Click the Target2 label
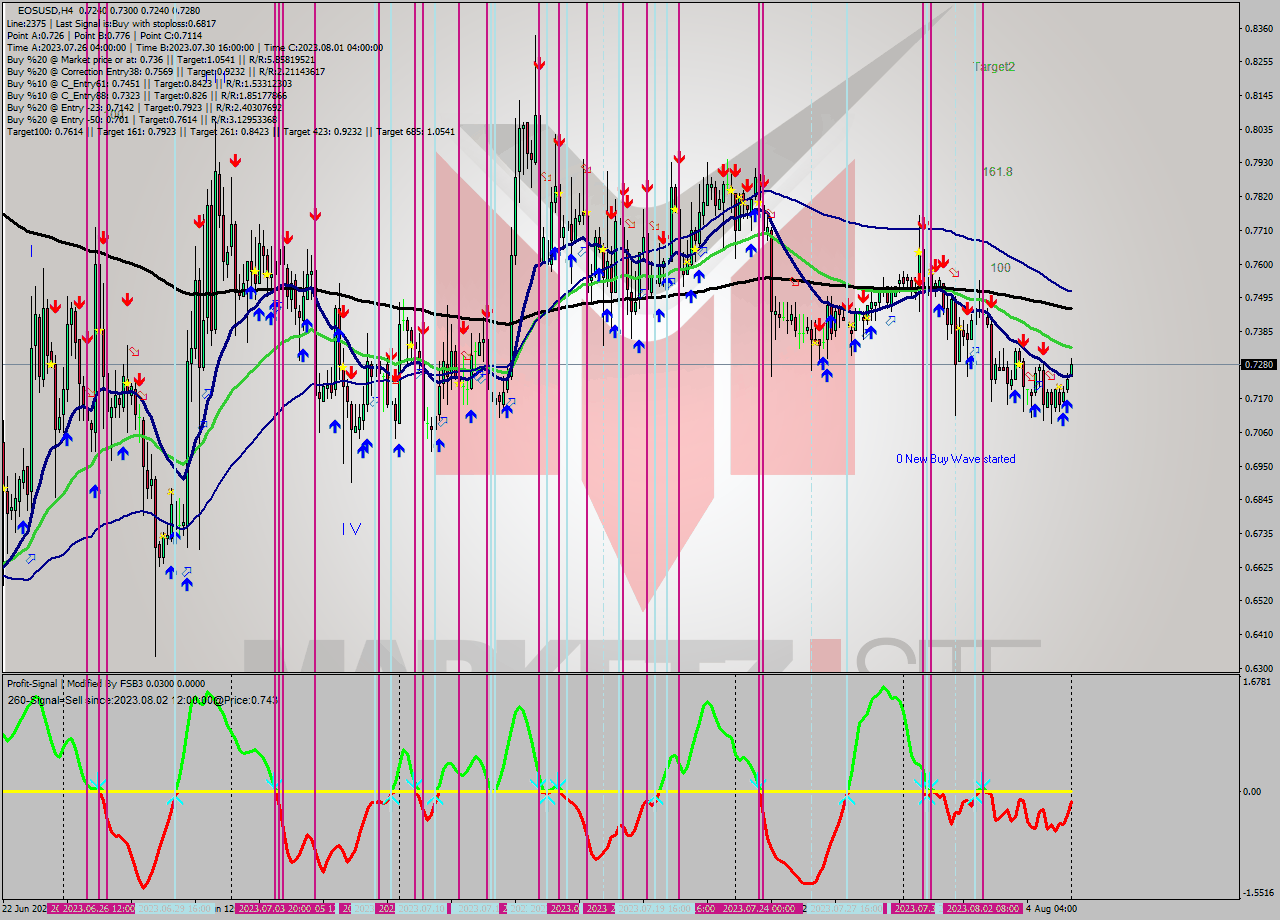Viewport: 1280px width, 920px height. tap(994, 67)
